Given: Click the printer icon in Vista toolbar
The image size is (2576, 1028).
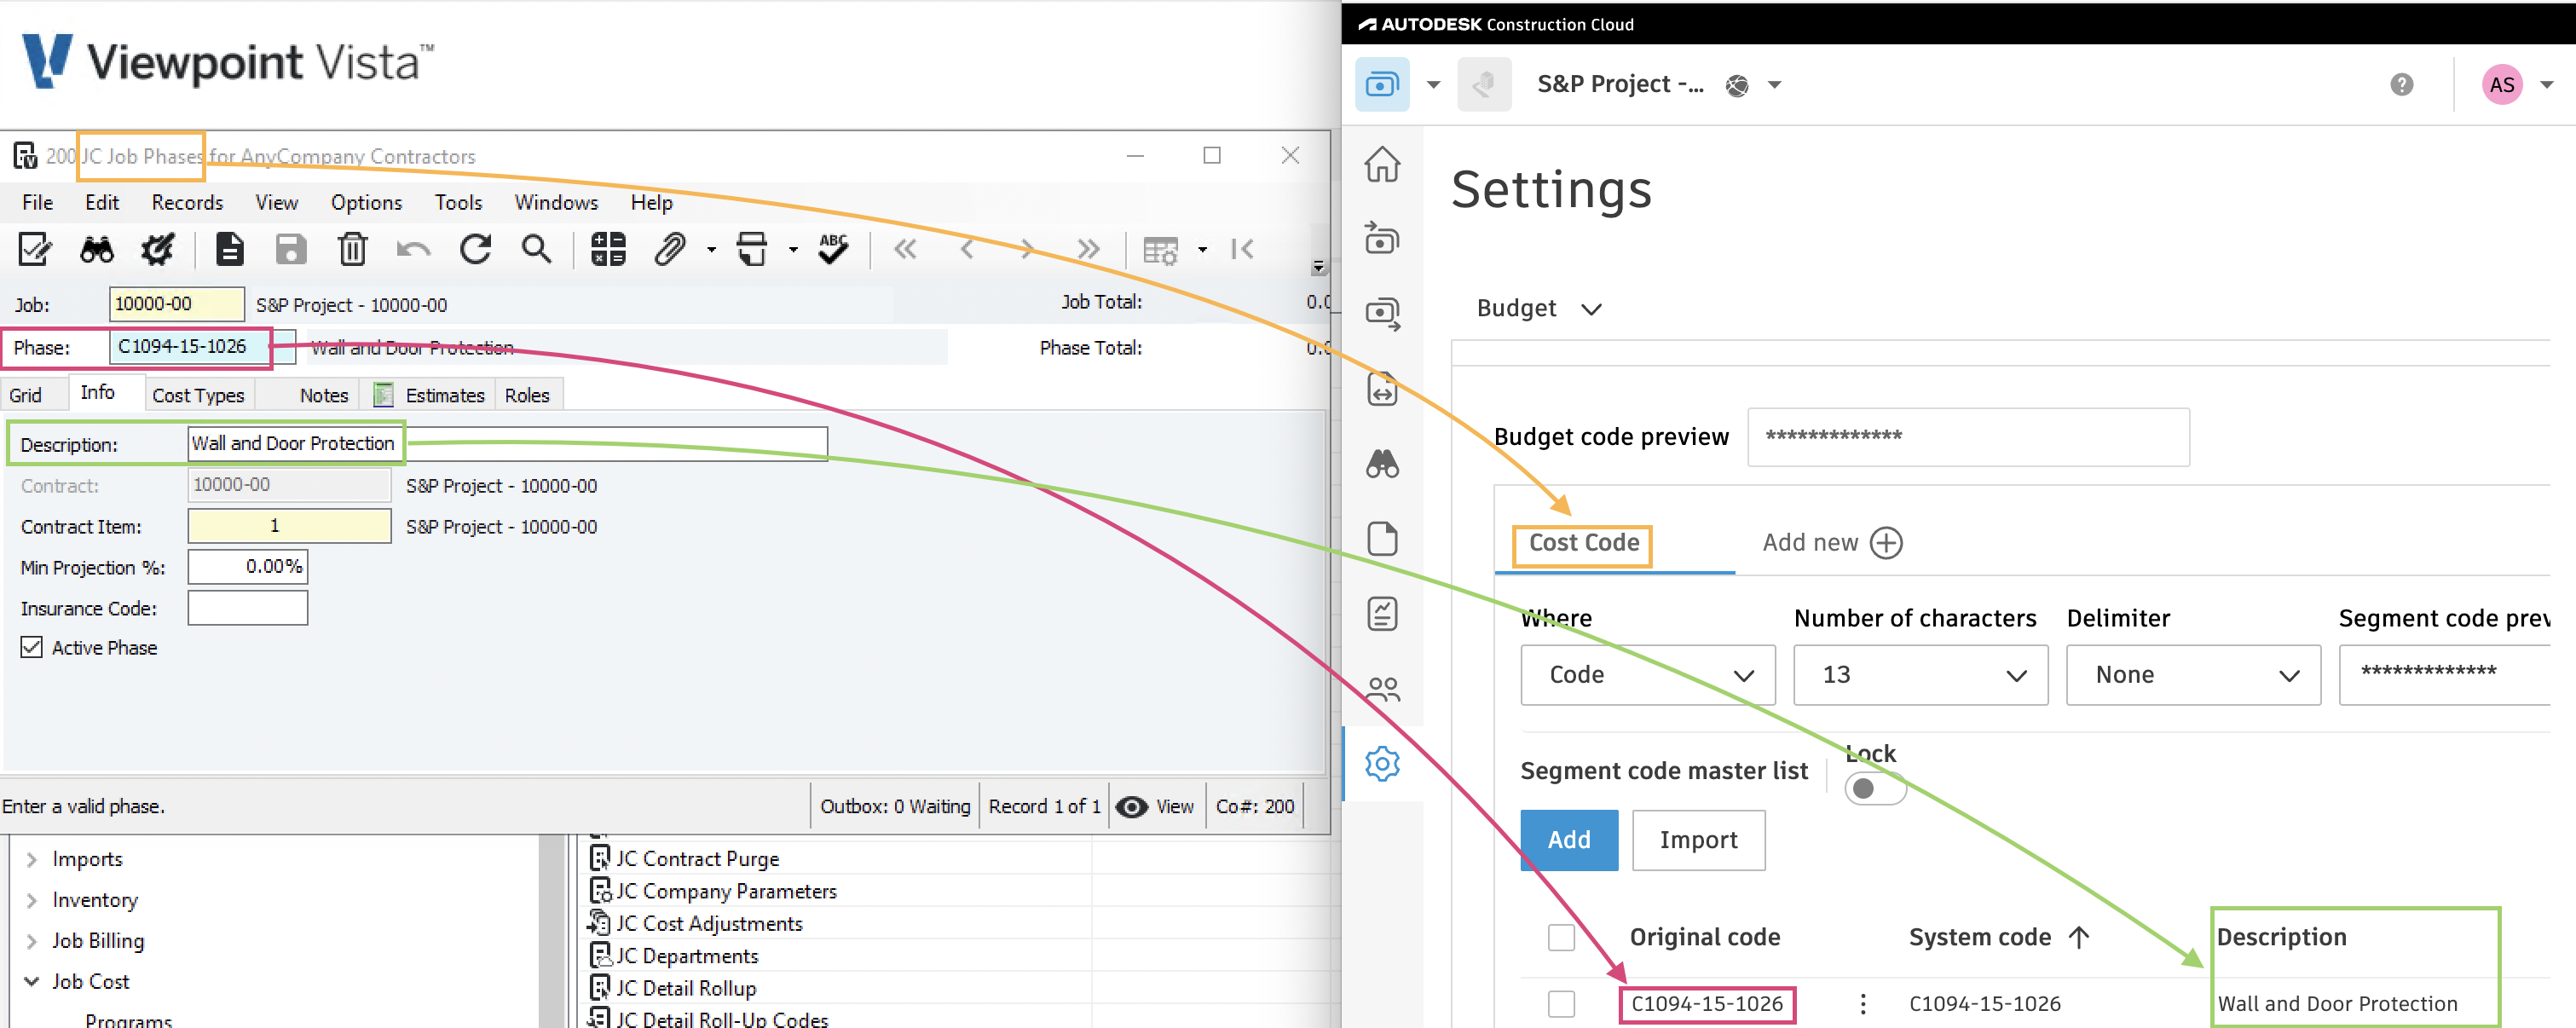Looking at the screenshot, I should tap(752, 249).
